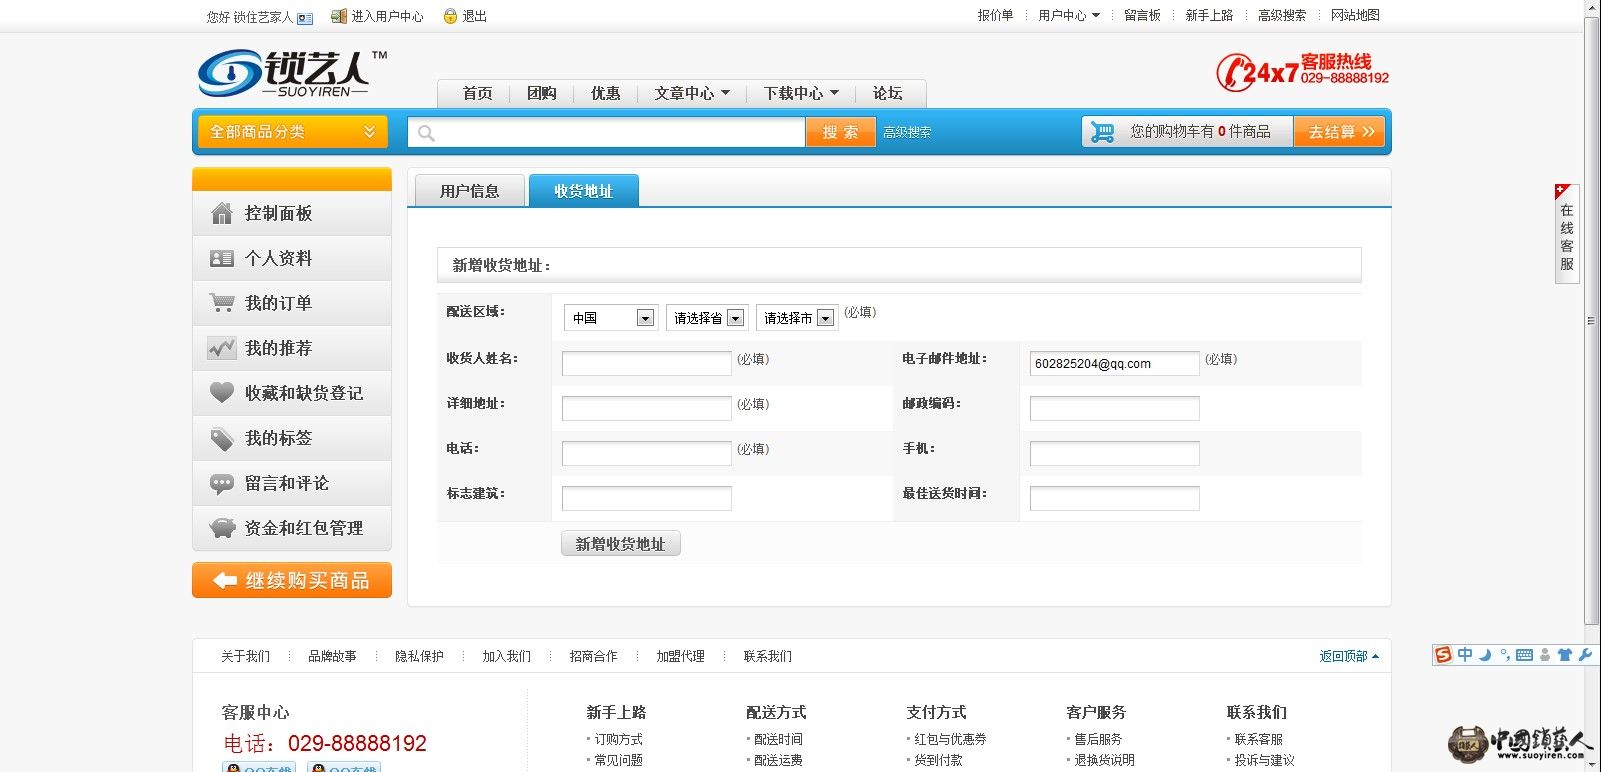
Task: Click the 我的推荐 chart icon
Action: tap(222, 348)
